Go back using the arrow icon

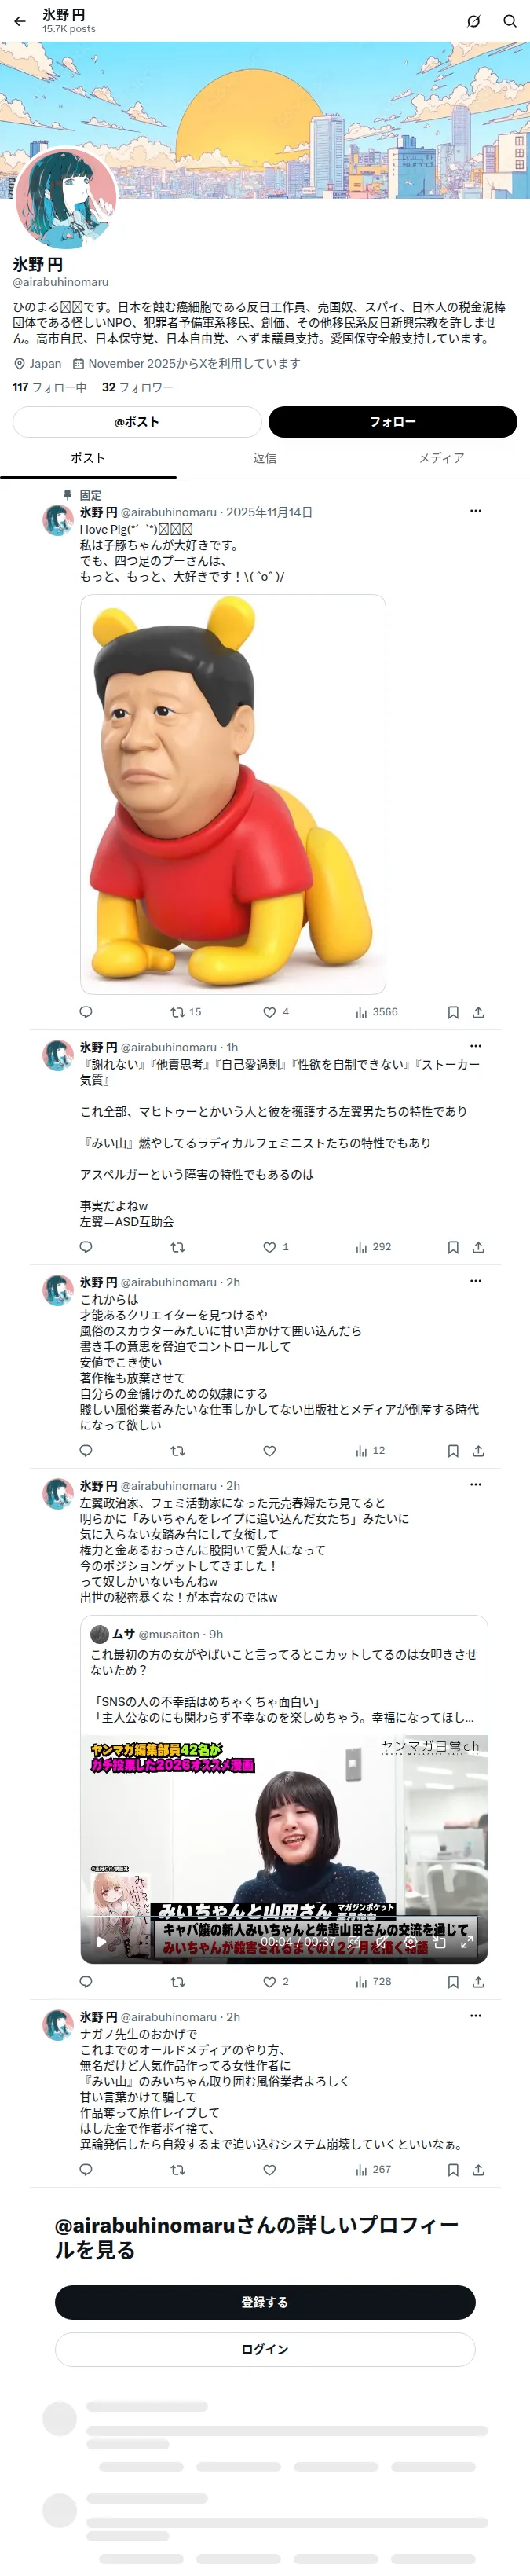click(20, 21)
